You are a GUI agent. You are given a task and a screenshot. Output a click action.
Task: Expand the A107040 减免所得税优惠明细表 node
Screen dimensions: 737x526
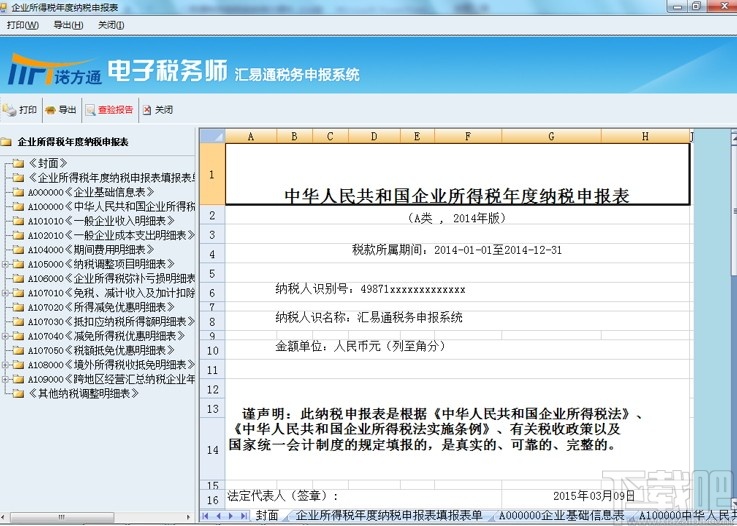point(5,336)
